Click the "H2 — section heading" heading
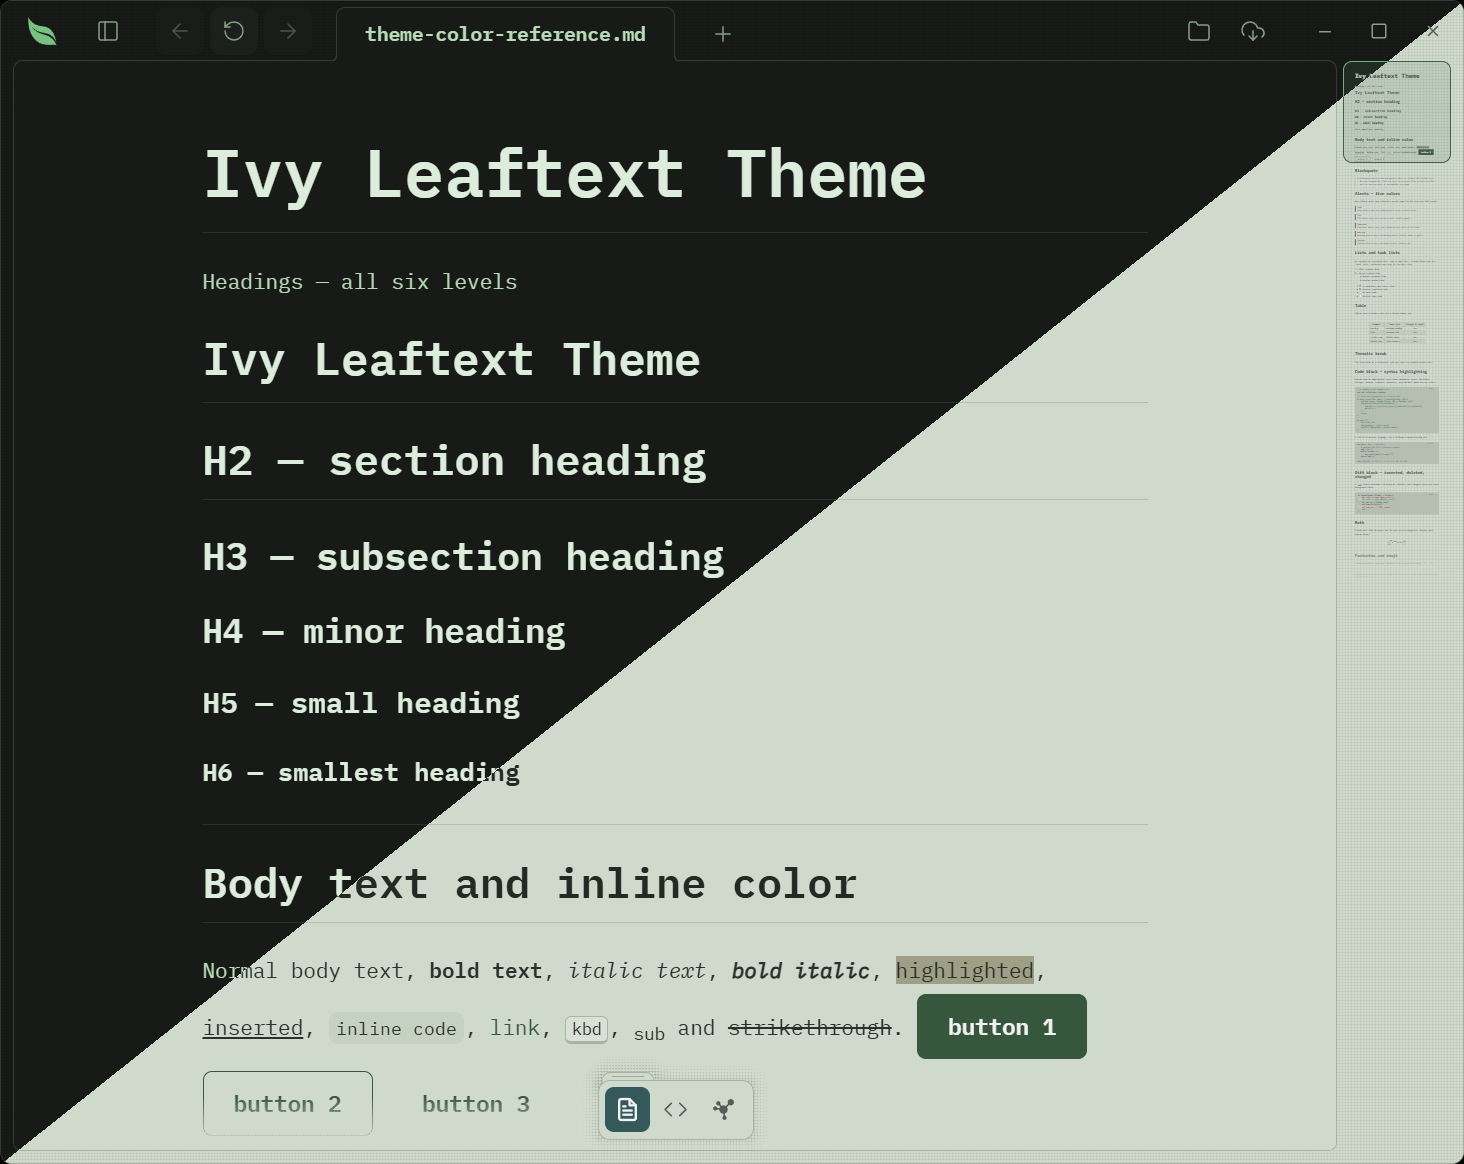Viewport: 1464px width, 1164px height. [454, 461]
